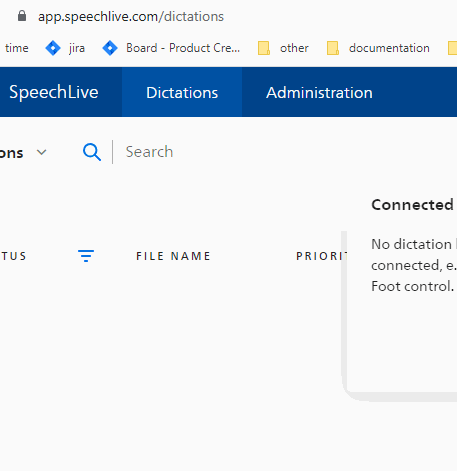
Task: Click the SpeechLive logo
Action: click(x=54, y=92)
